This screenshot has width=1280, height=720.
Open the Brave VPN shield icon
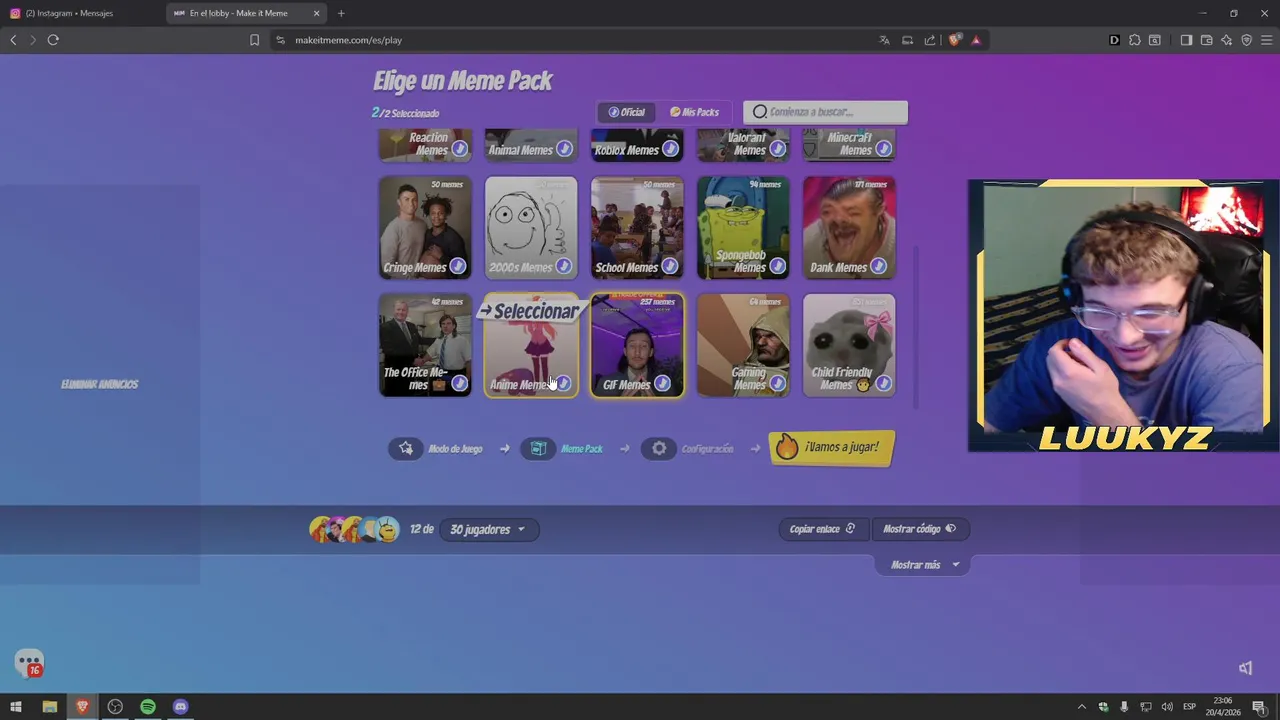[x=1246, y=40]
